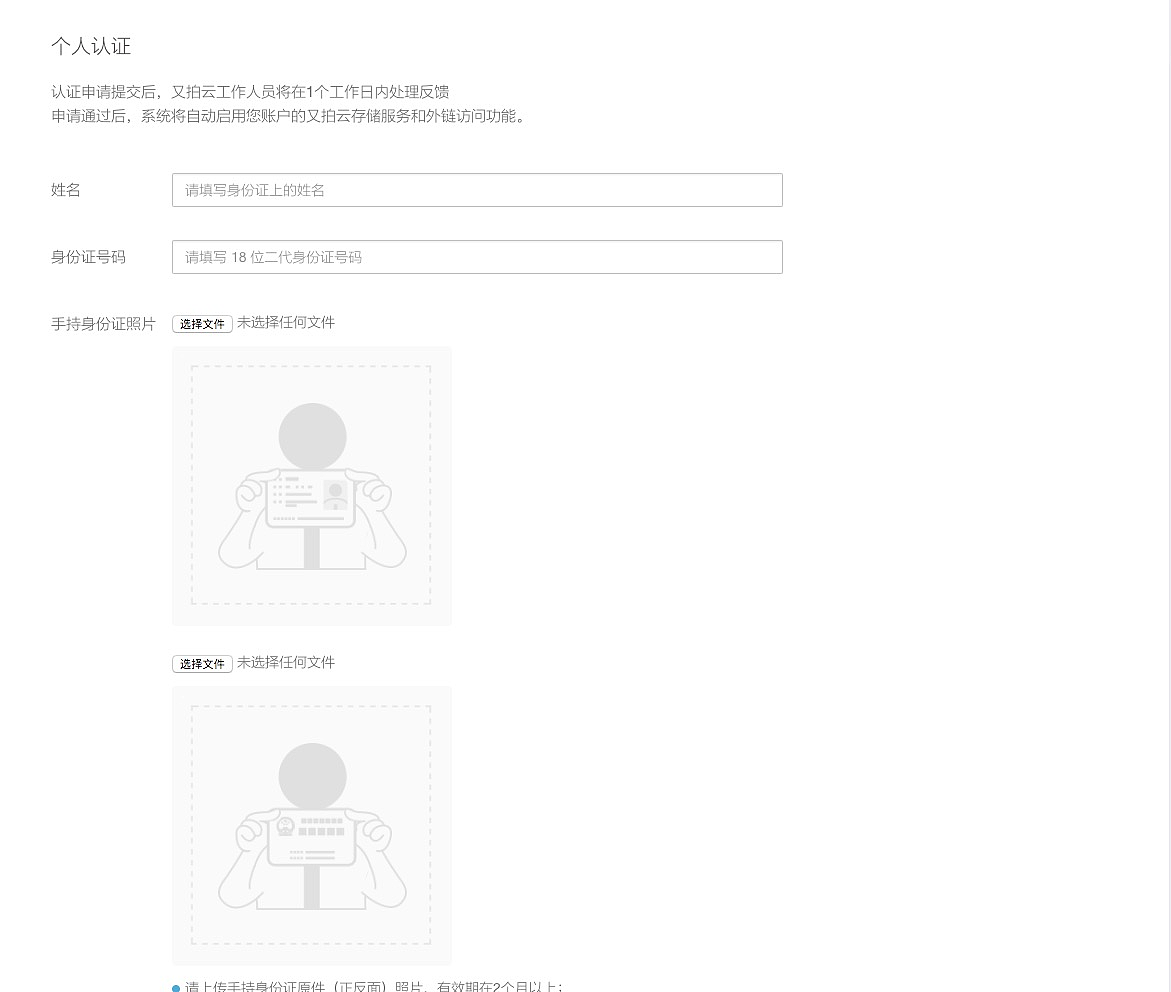
Task: Focus the 身份证号码 ID number input
Action: point(476,257)
